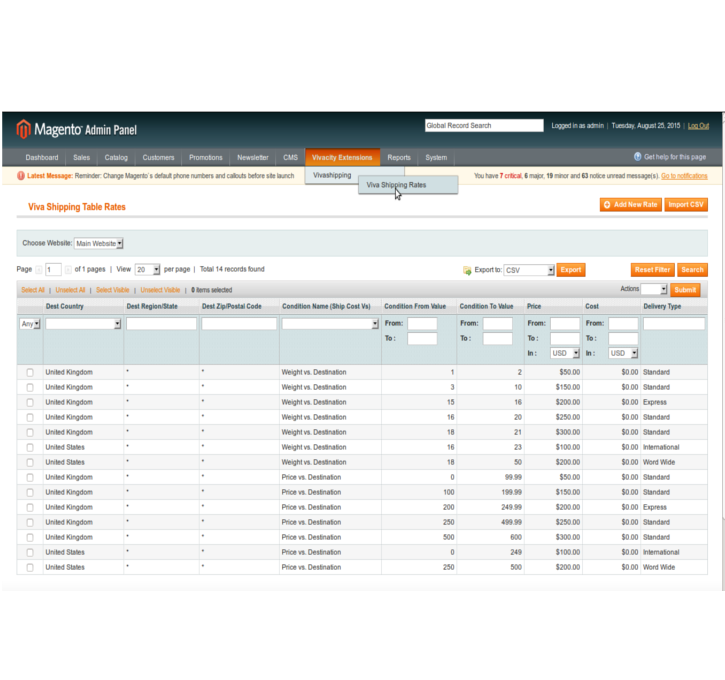This screenshot has width=725, height=680.
Task: Click the Export to CSV file icon
Action: 467,270
